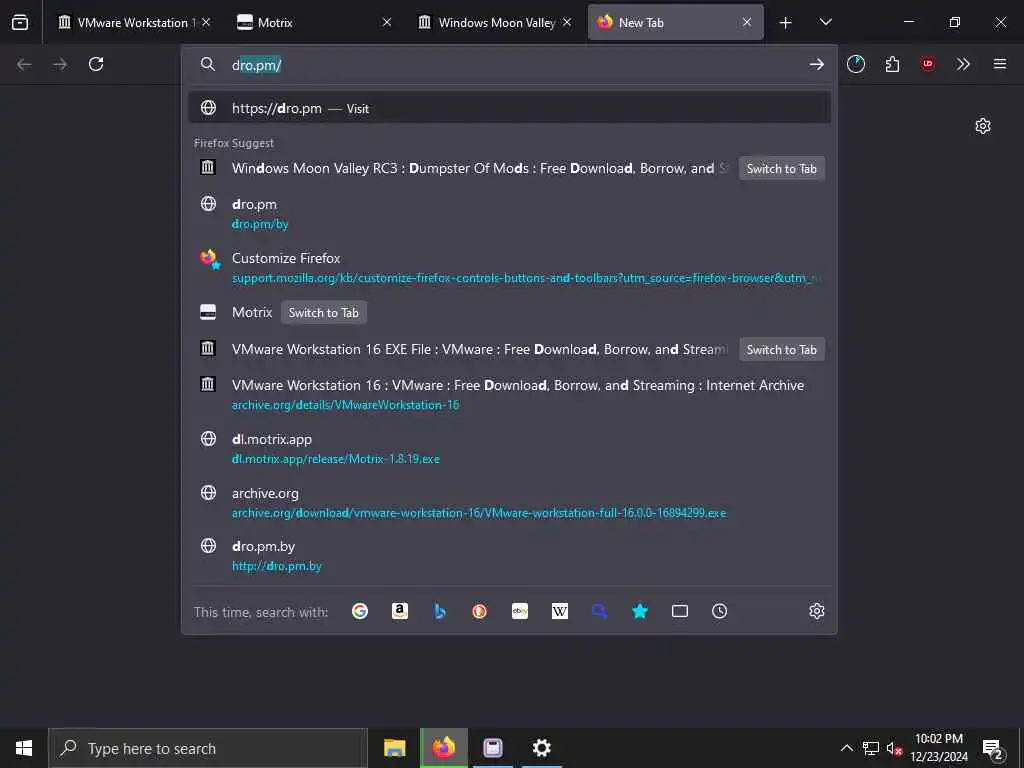Search only bookmarks via star icon
Image resolution: width=1024 pixels, height=768 pixels.
640,611
